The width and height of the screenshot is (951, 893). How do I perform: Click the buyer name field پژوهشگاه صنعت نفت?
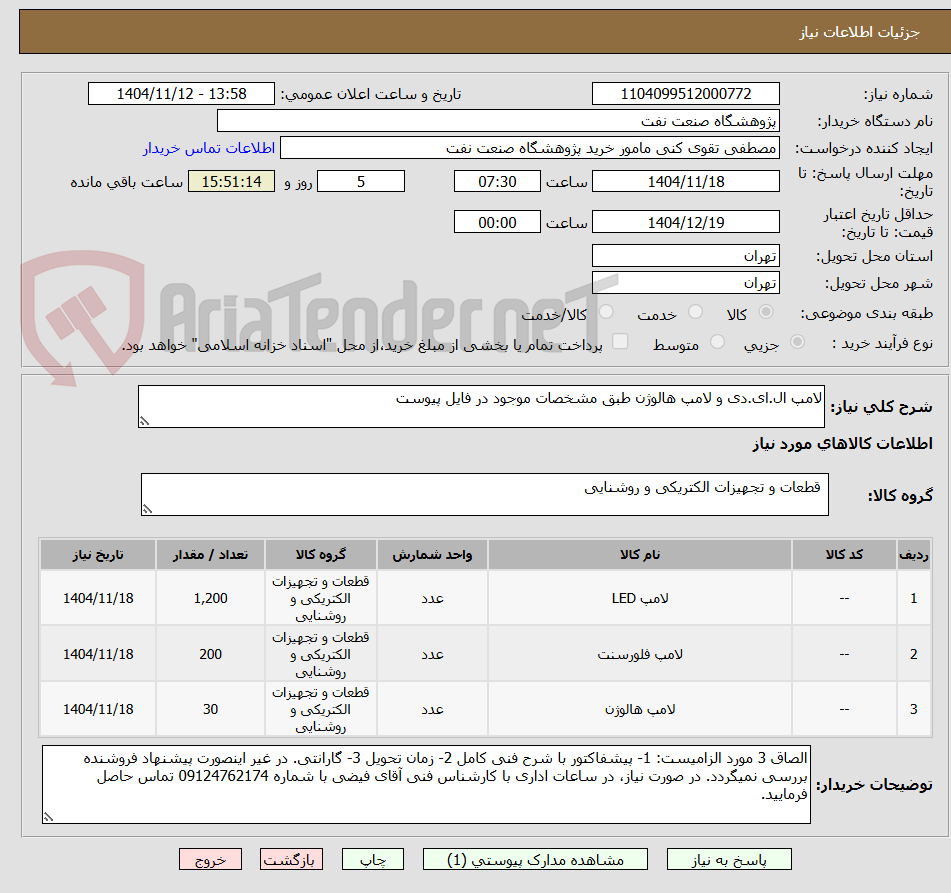(499, 121)
